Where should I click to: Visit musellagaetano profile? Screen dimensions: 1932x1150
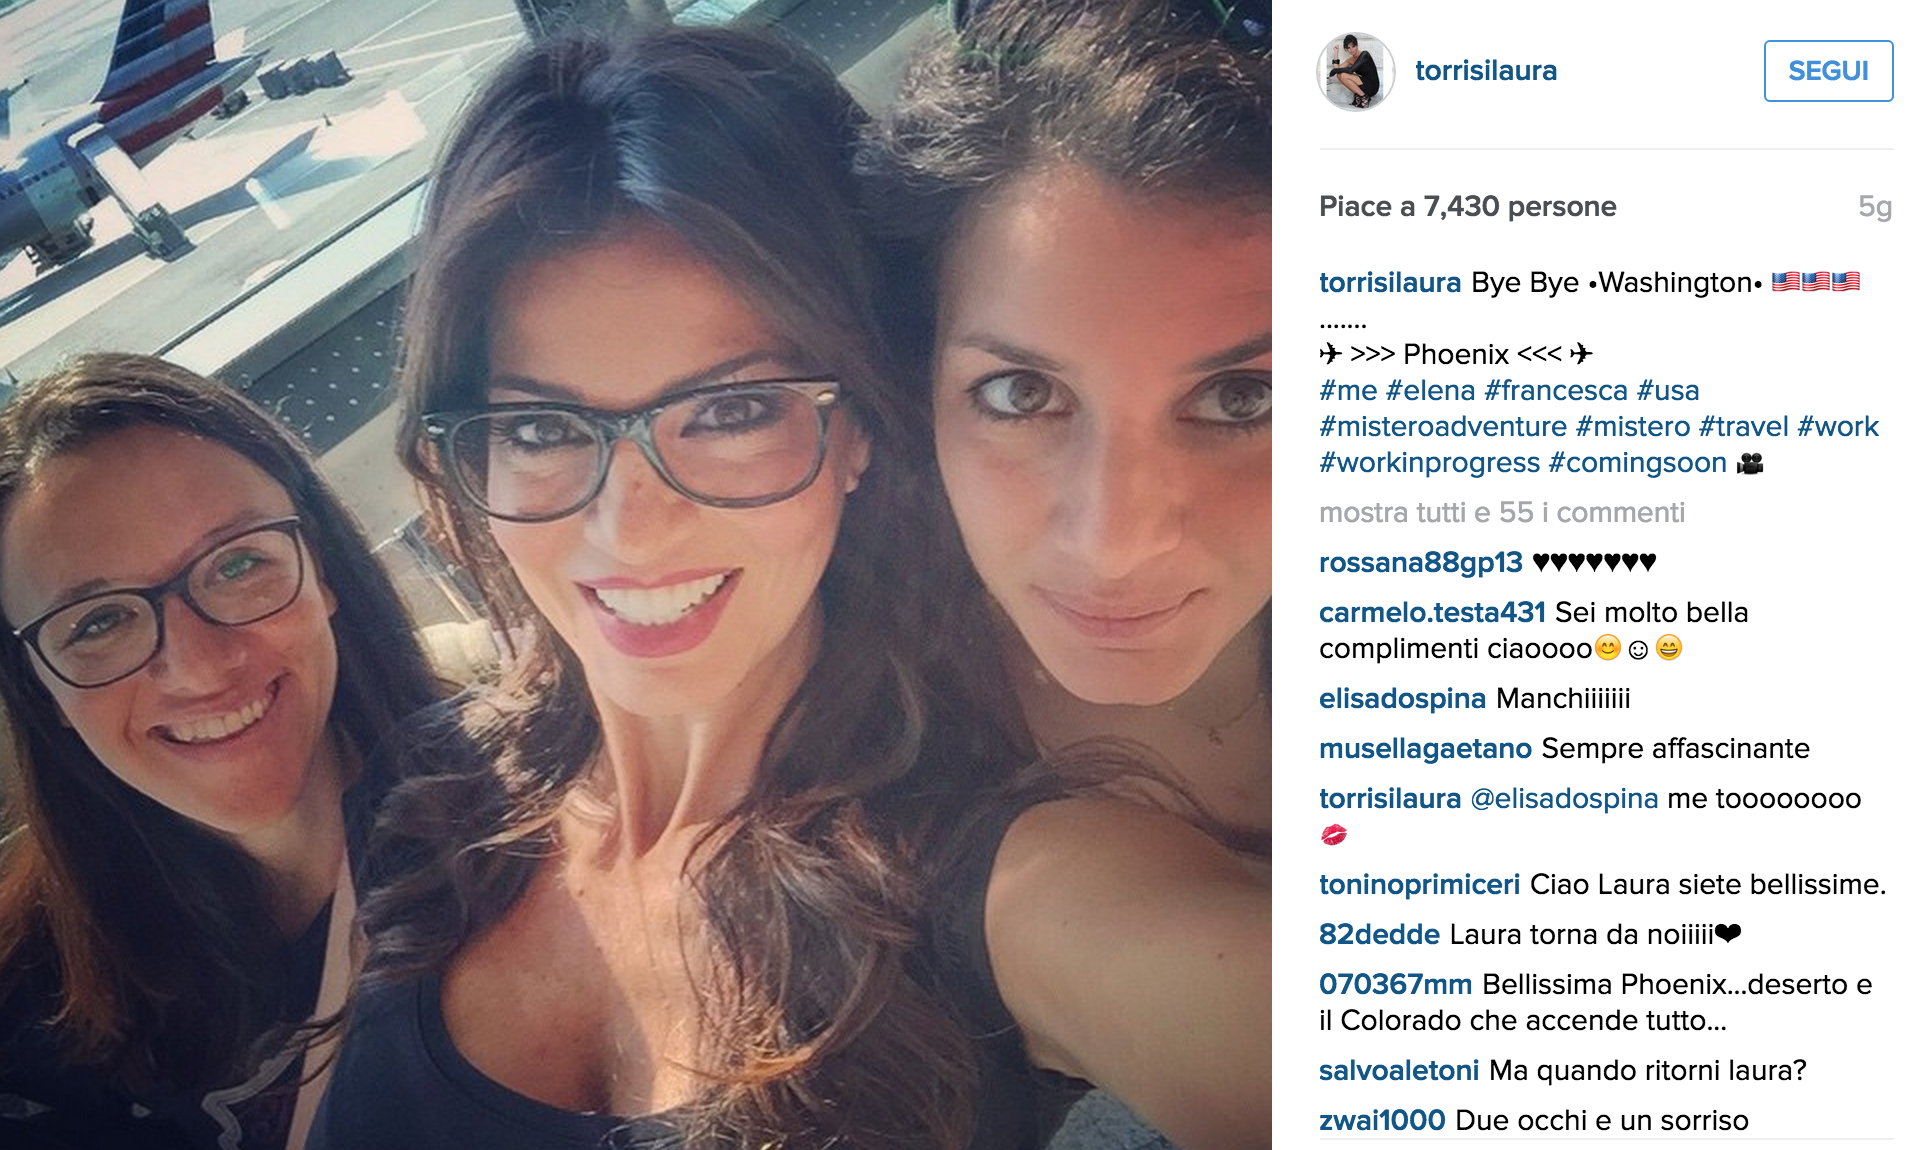pyautogui.click(x=1425, y=749)
